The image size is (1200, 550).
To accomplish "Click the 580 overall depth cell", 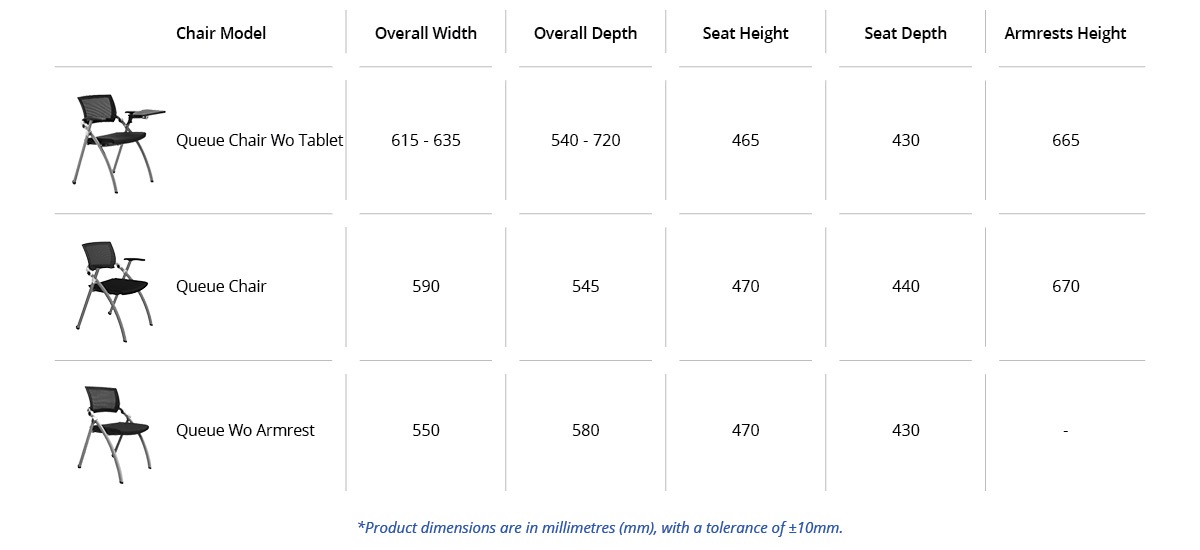I will pos(586,430).
